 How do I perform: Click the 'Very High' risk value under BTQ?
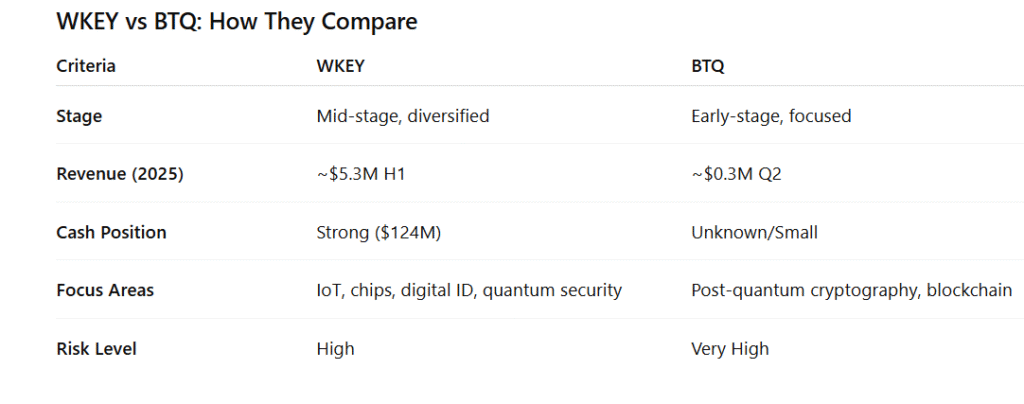click(729, 348)
